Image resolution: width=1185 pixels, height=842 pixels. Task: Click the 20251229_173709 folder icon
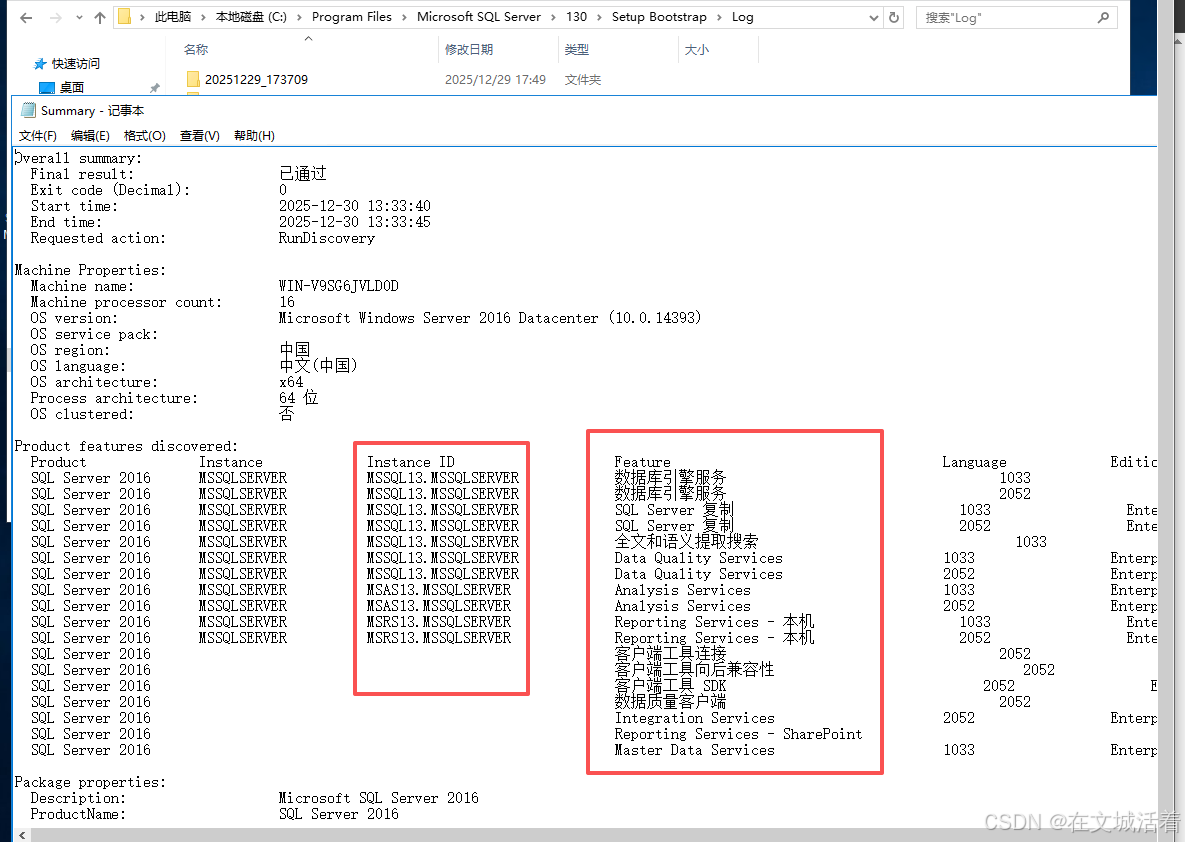[x=193, y=79]
